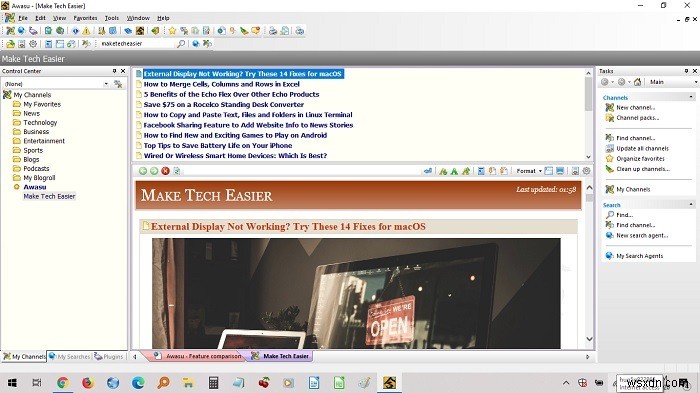Select 'How to Merge Cells, Columns and Rows in Excel'
700x393 pixels.
(x=221, y=84)
